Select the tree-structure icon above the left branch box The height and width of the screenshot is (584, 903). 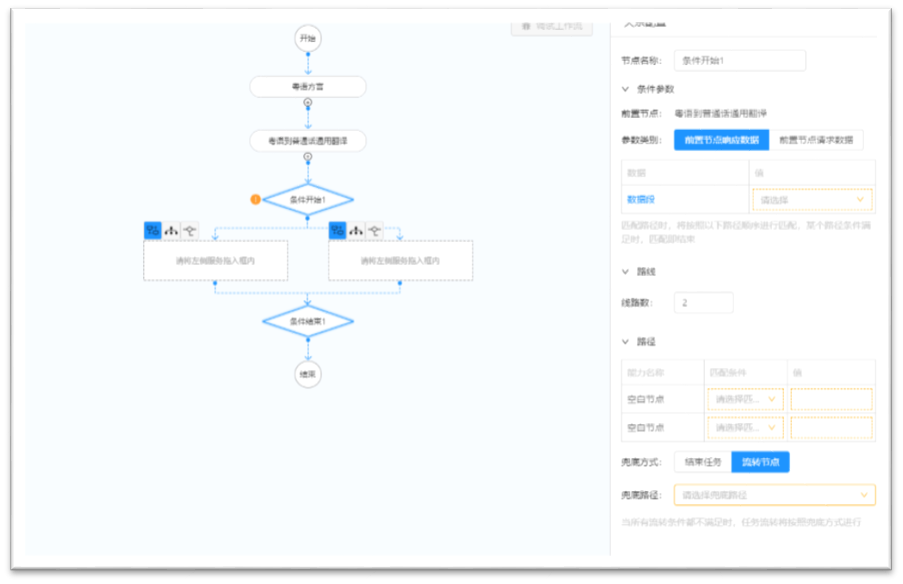[x=171, y=231]
